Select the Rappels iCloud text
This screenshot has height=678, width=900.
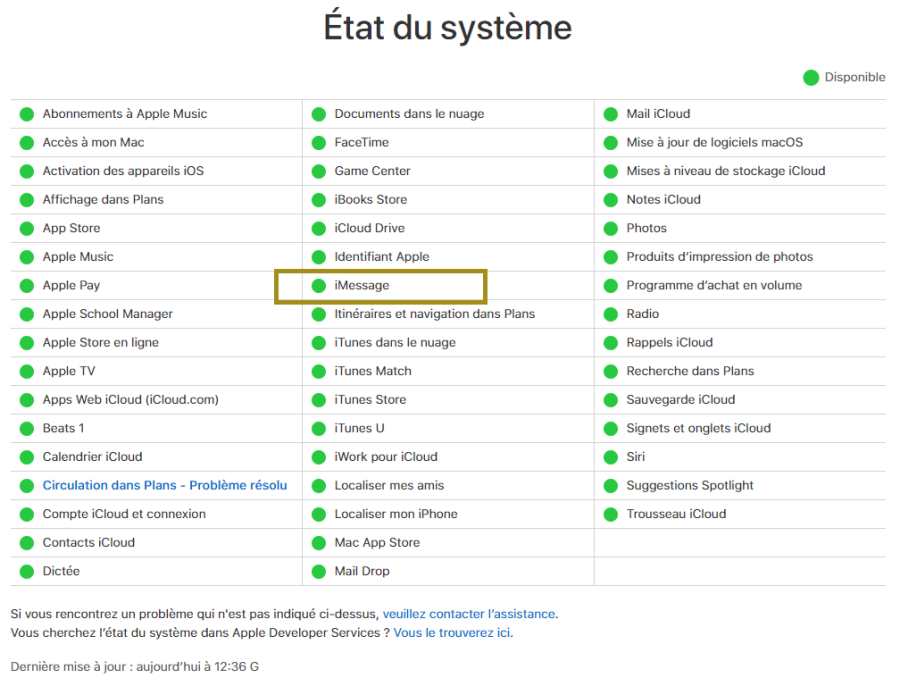[670, 343]
